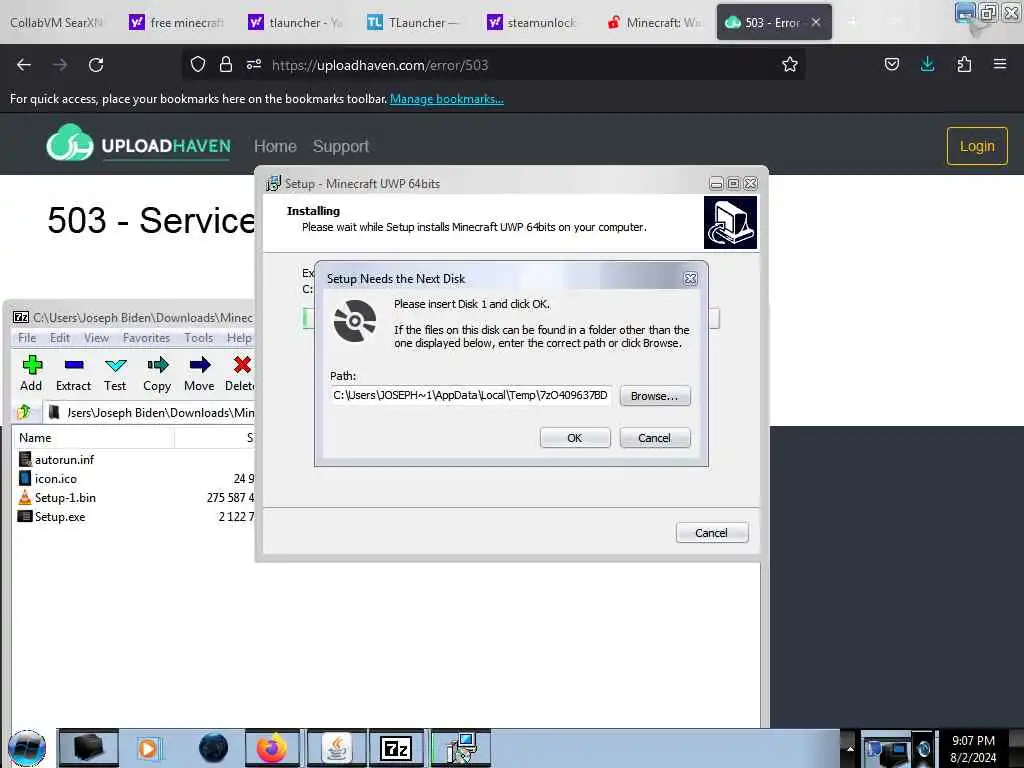Image resolution: width=1024 pixels, height=768 pixels.
Task: Close the 503 - Error tab
Action: pos(816,22)
